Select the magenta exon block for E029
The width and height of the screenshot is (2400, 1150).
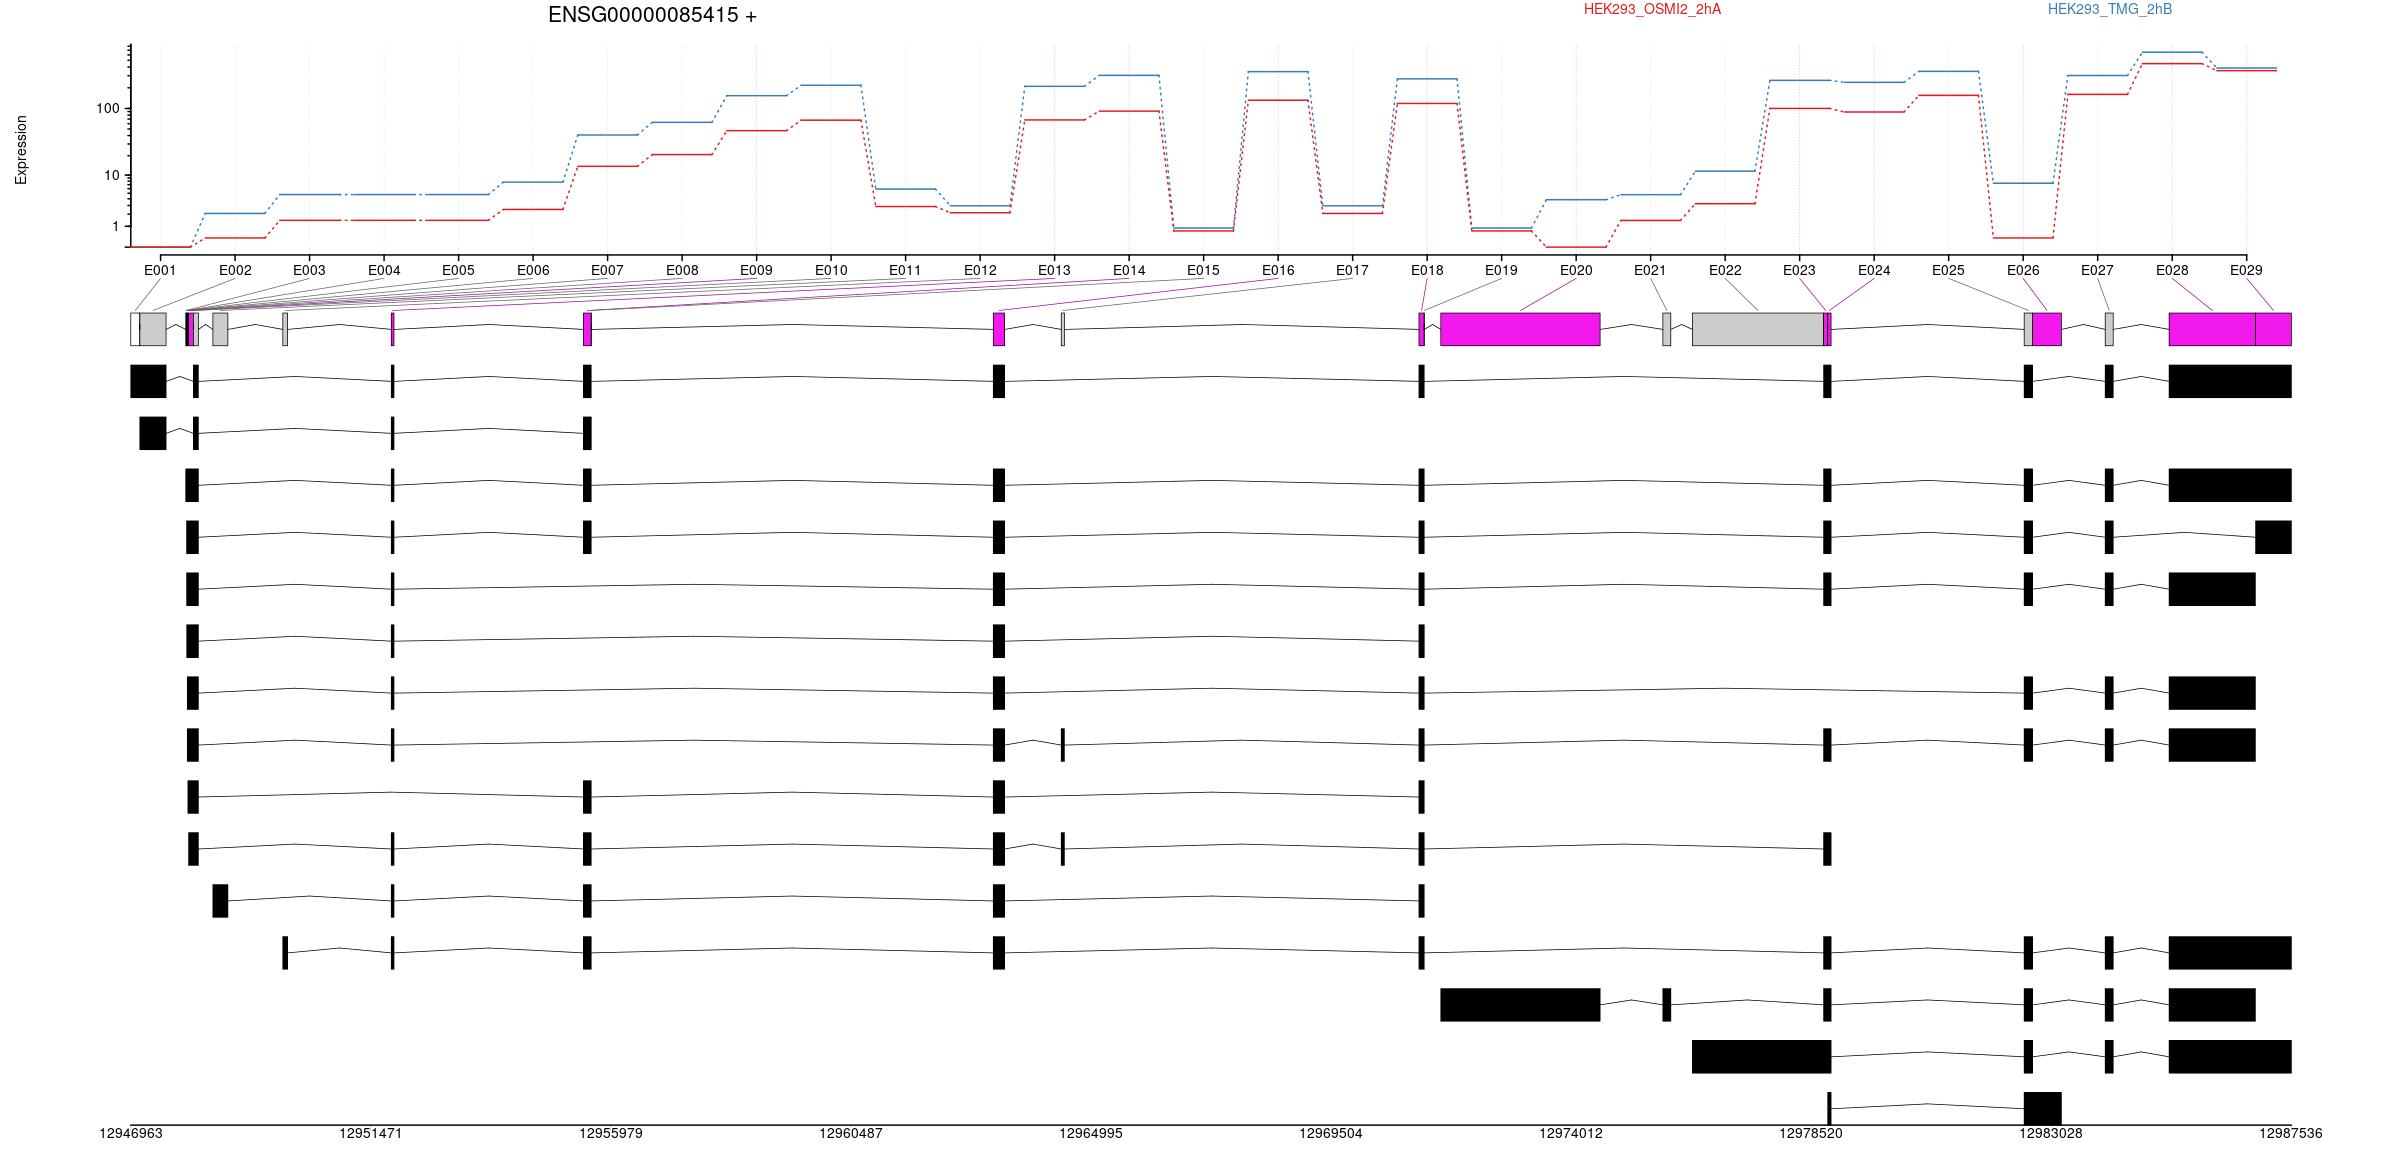[x=2273, y=329]
